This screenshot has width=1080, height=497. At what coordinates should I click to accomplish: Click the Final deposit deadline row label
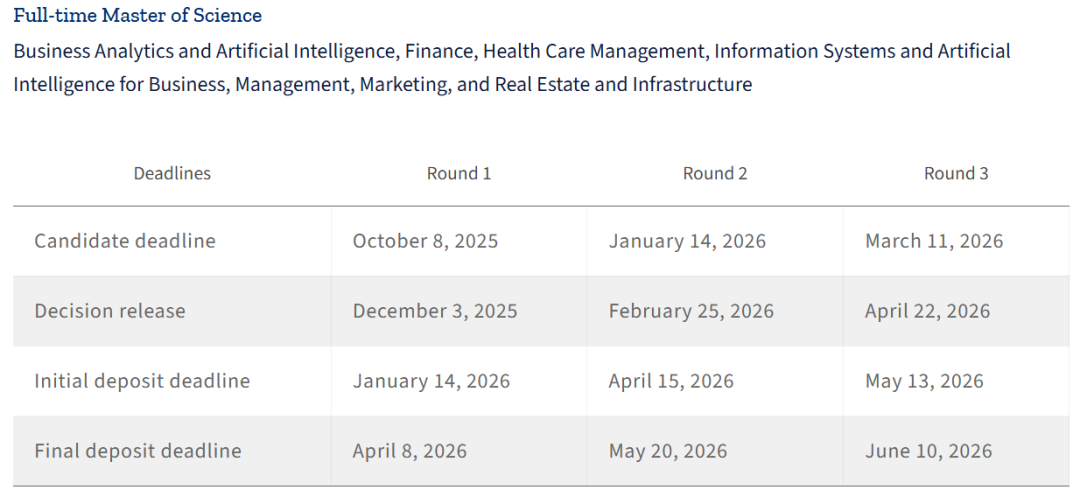[138, 451]
